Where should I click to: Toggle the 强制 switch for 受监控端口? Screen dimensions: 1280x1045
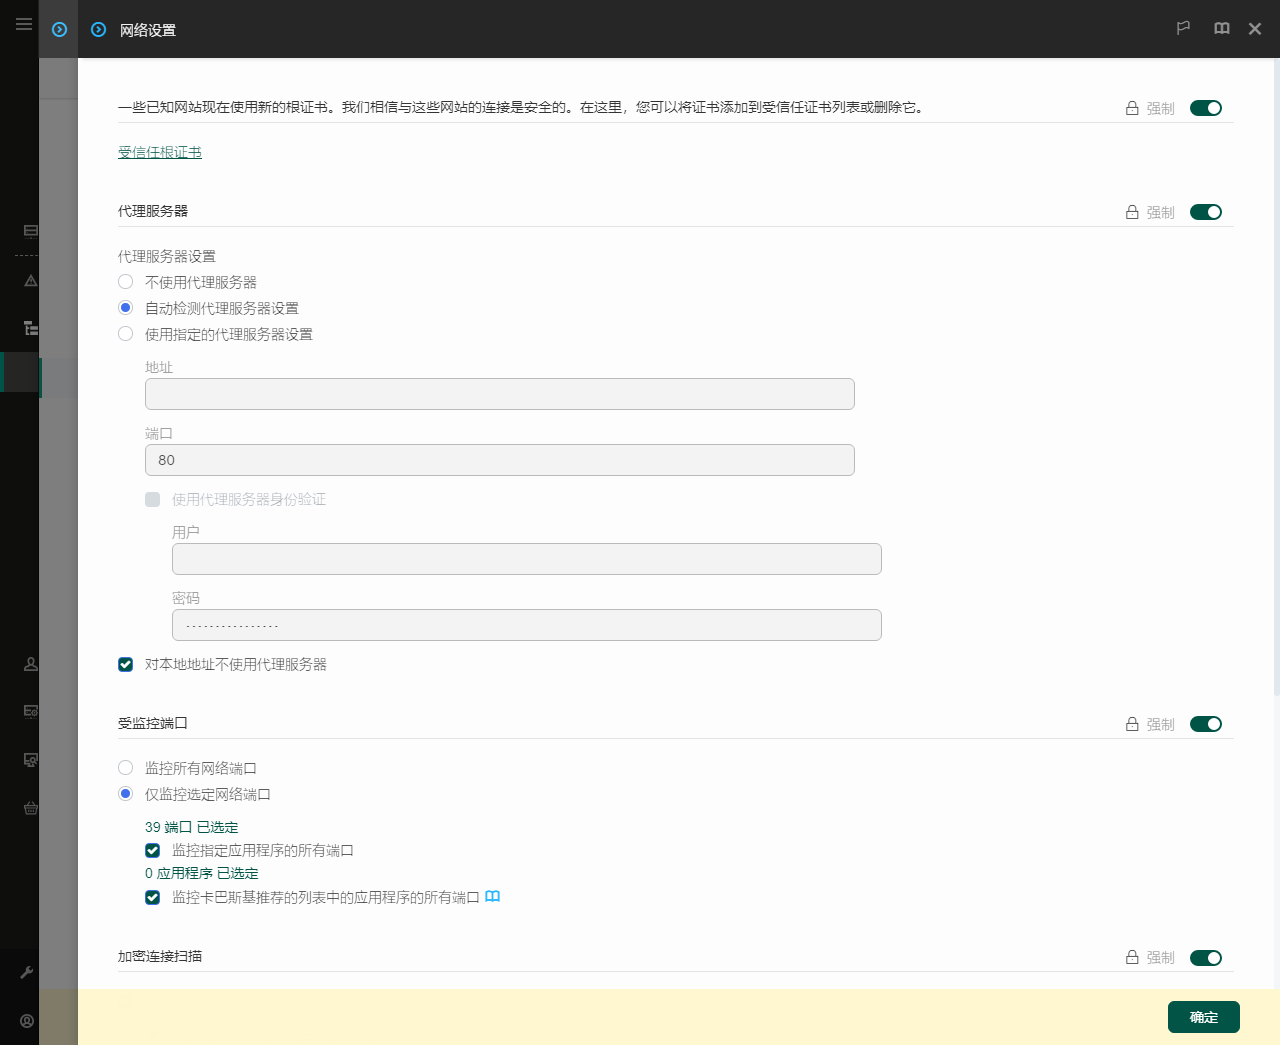(x=1206, y=724)
